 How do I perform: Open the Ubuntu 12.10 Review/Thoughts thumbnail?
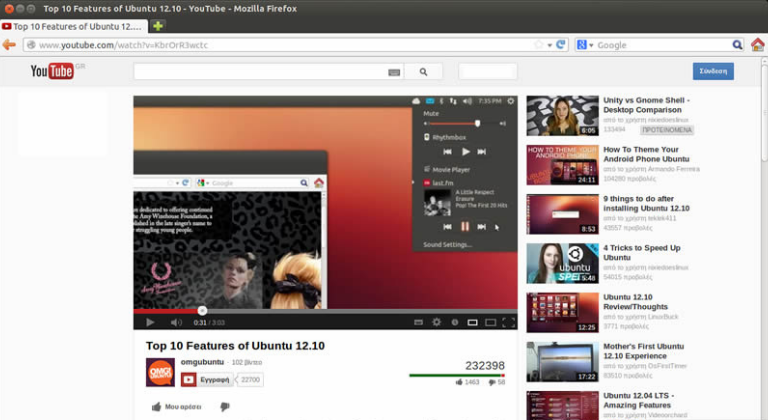(562, 313)
